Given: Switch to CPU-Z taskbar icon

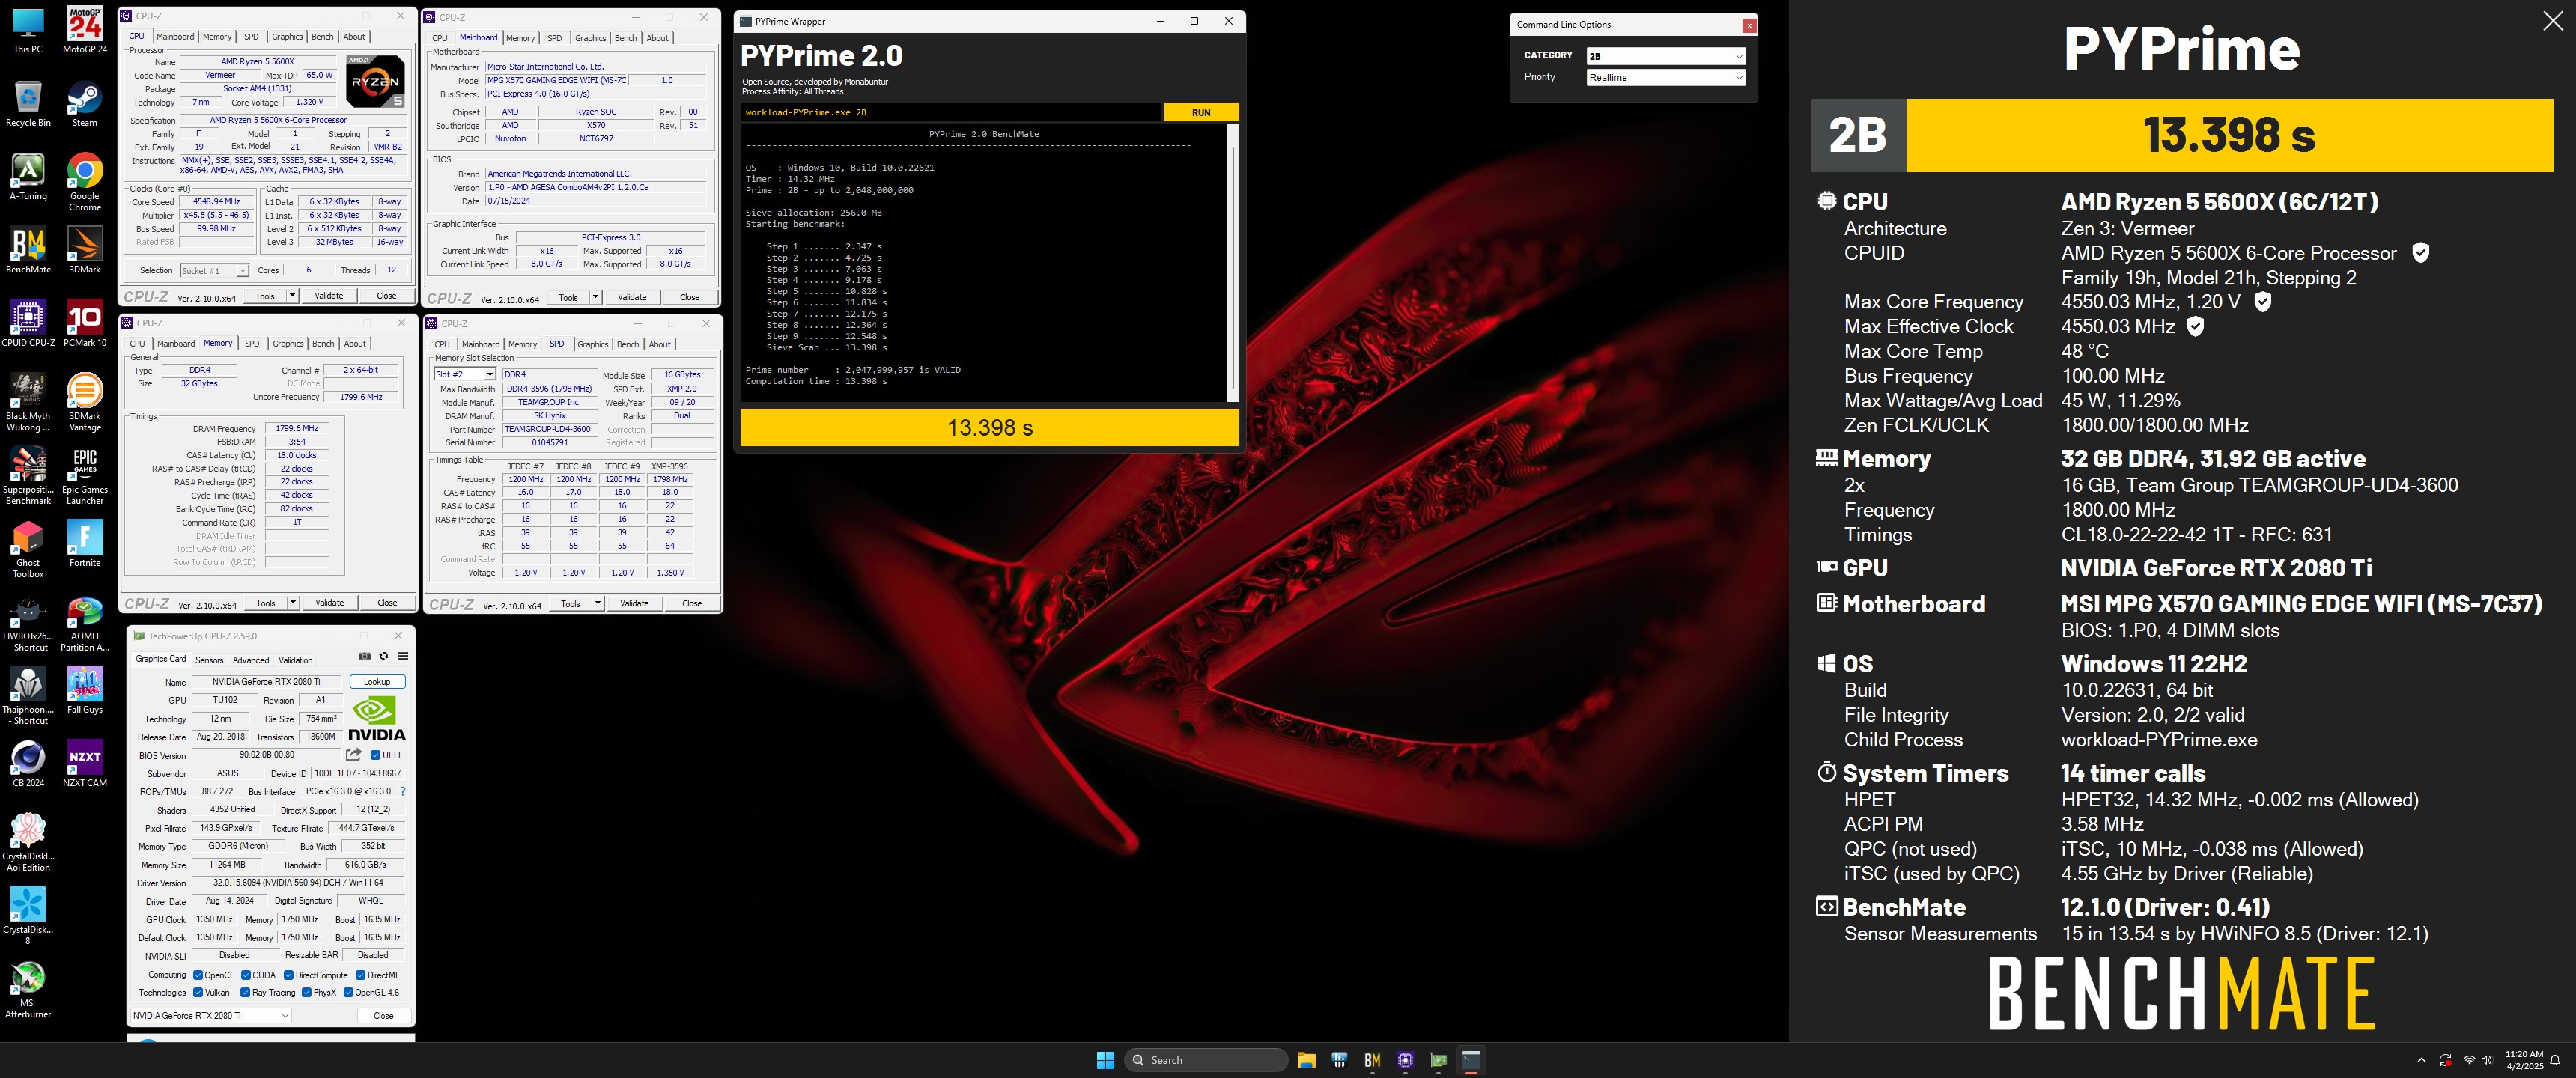Looking at the screenshot, I should click(x=1405, y=1060).
